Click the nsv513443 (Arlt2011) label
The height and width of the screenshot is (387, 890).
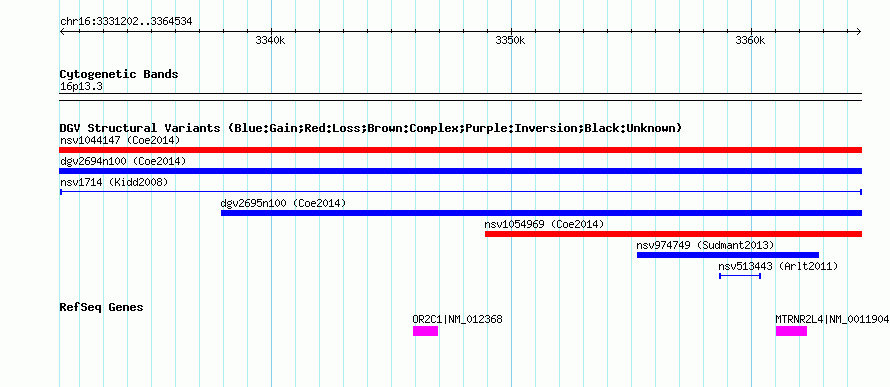tap(778, 266)
